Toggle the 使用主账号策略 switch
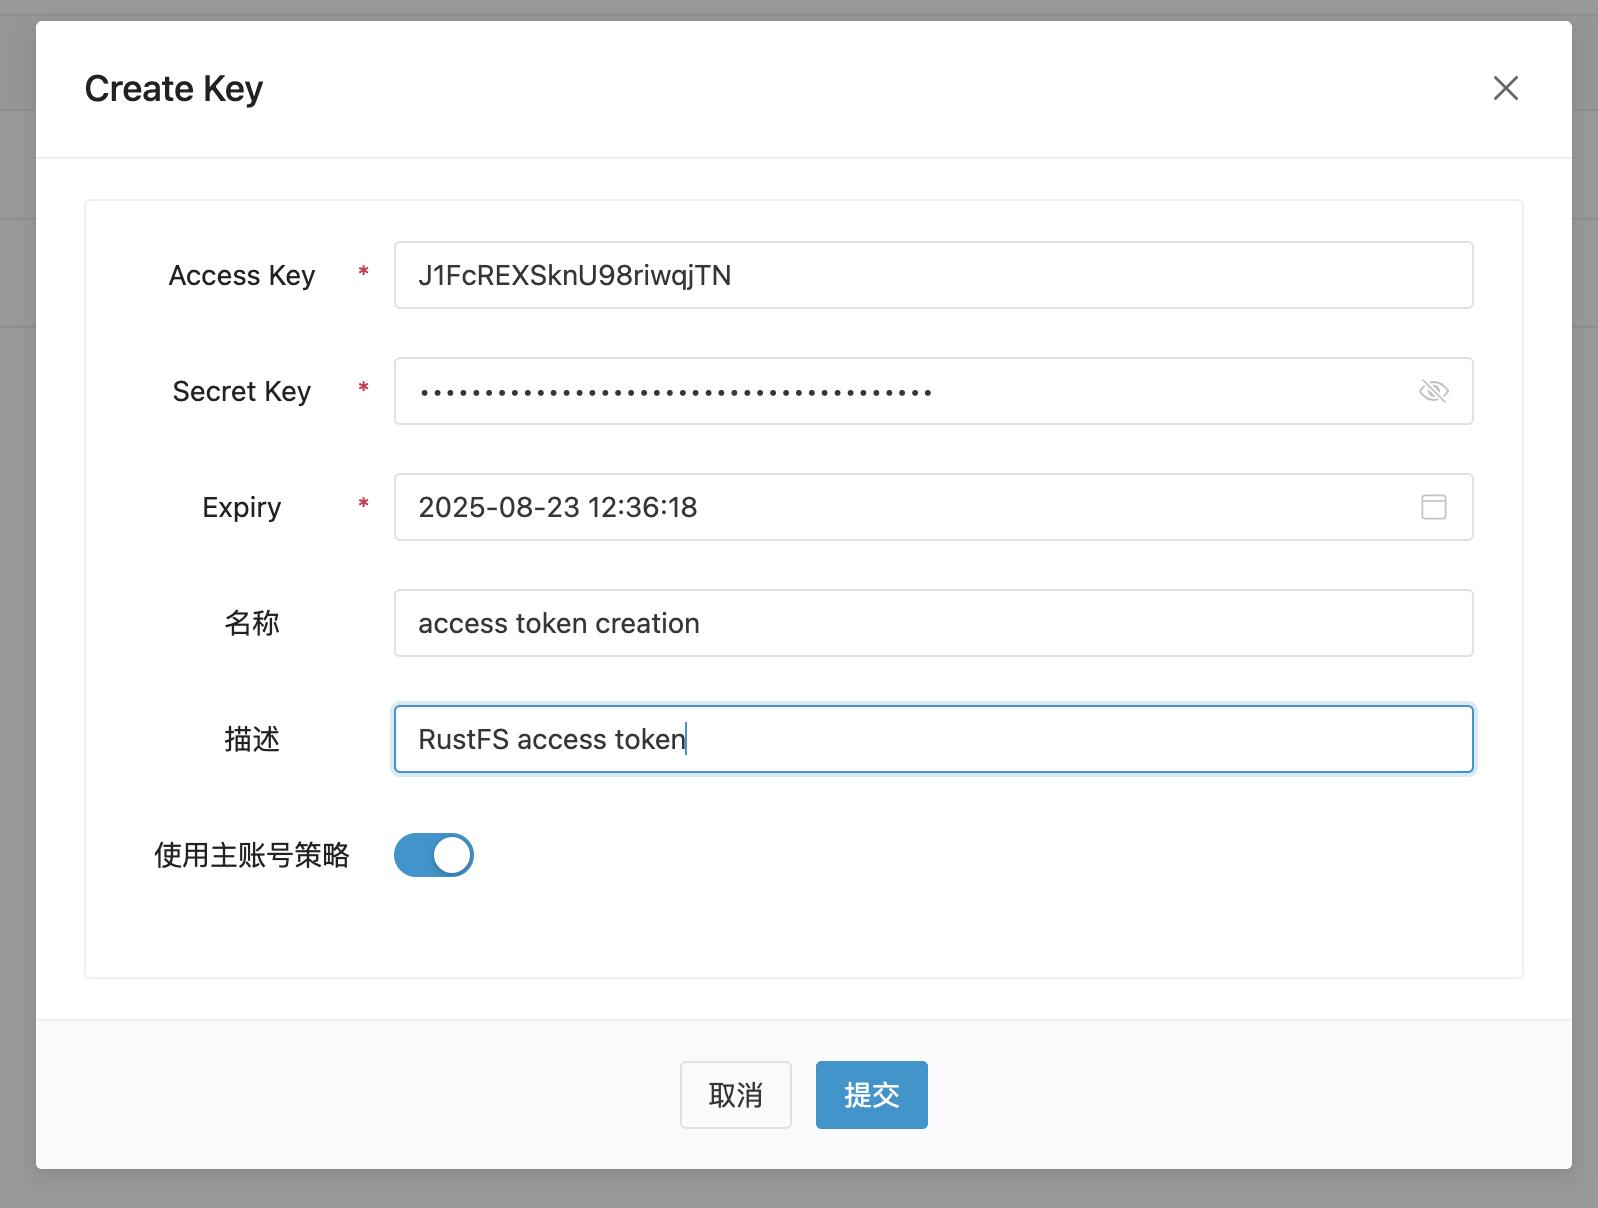The height and width of the screenshot is (1208, 1598). 433,855
